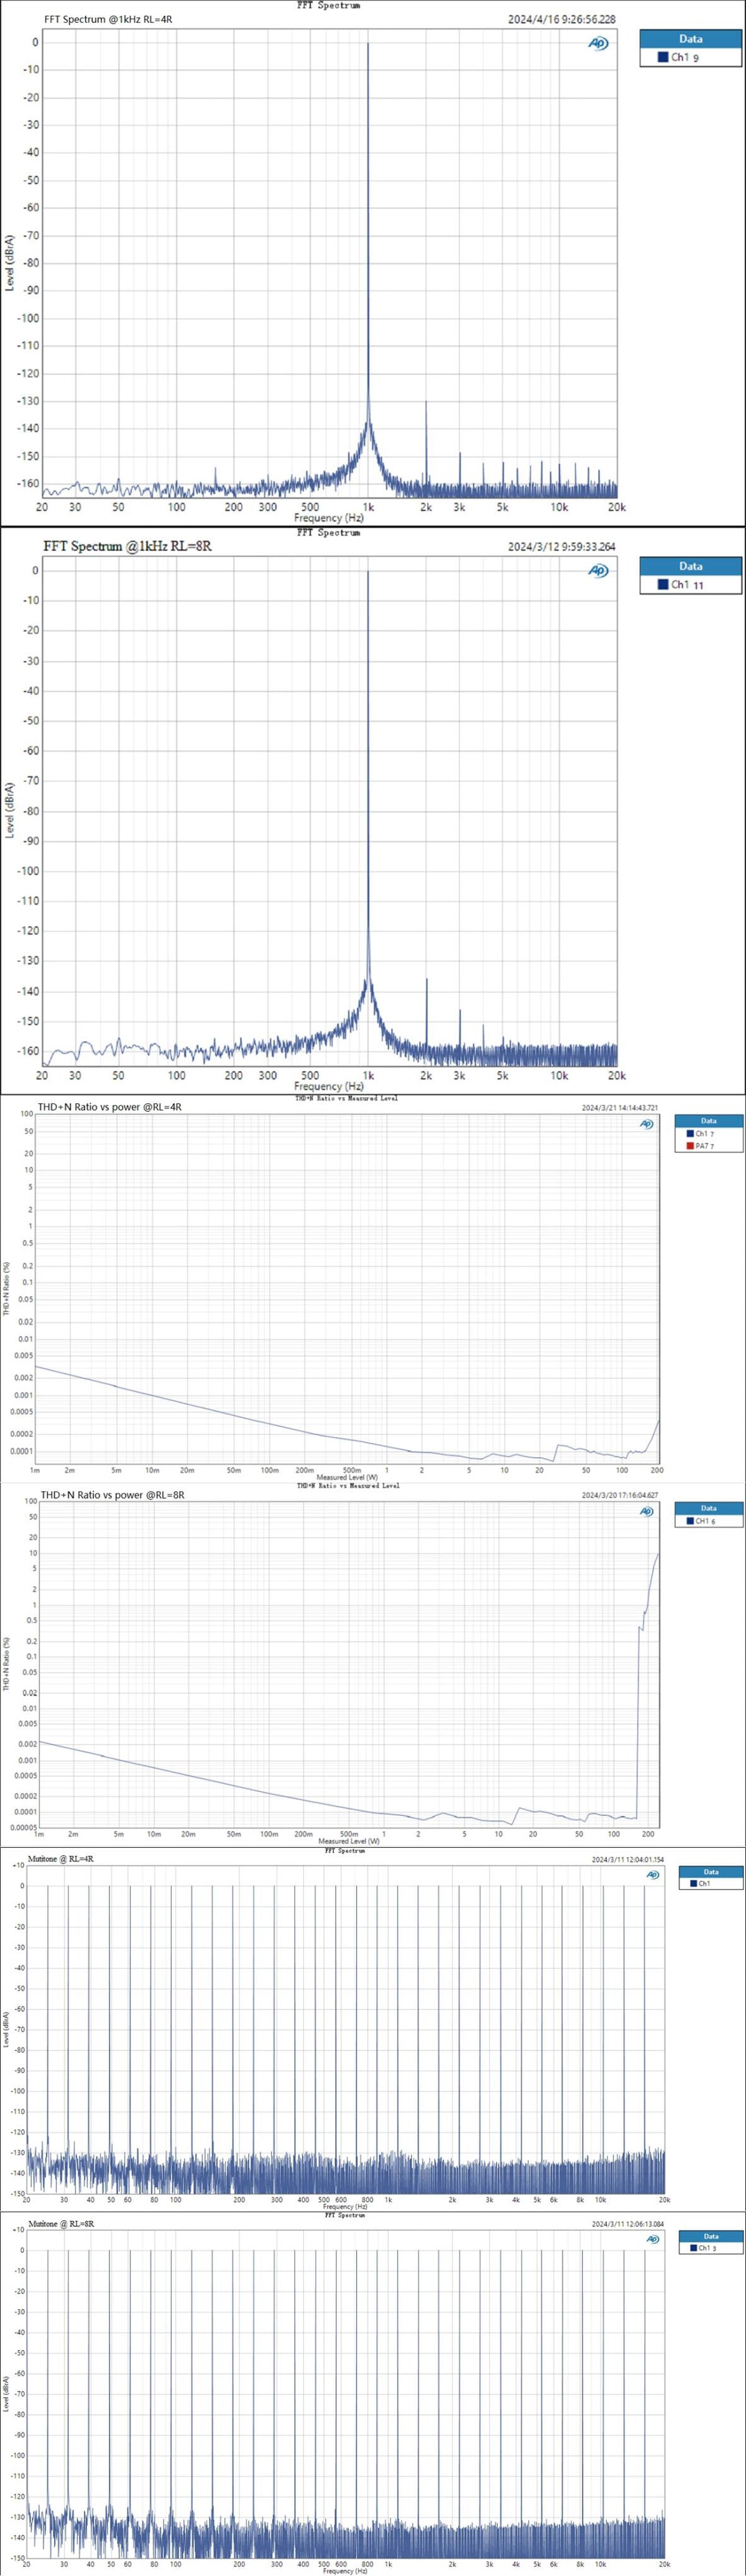The width and height of the screenshot is (746, 2576).
Task: Click the 'THD+N Ratio vs power @RL=8R' title
Action: click(x=113, y=1494)
